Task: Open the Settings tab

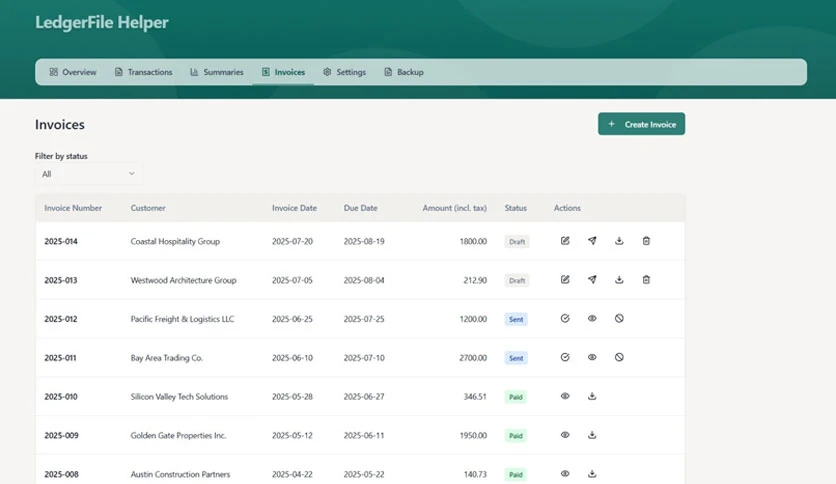Action: pyautogui.click(x=344, y=72)
